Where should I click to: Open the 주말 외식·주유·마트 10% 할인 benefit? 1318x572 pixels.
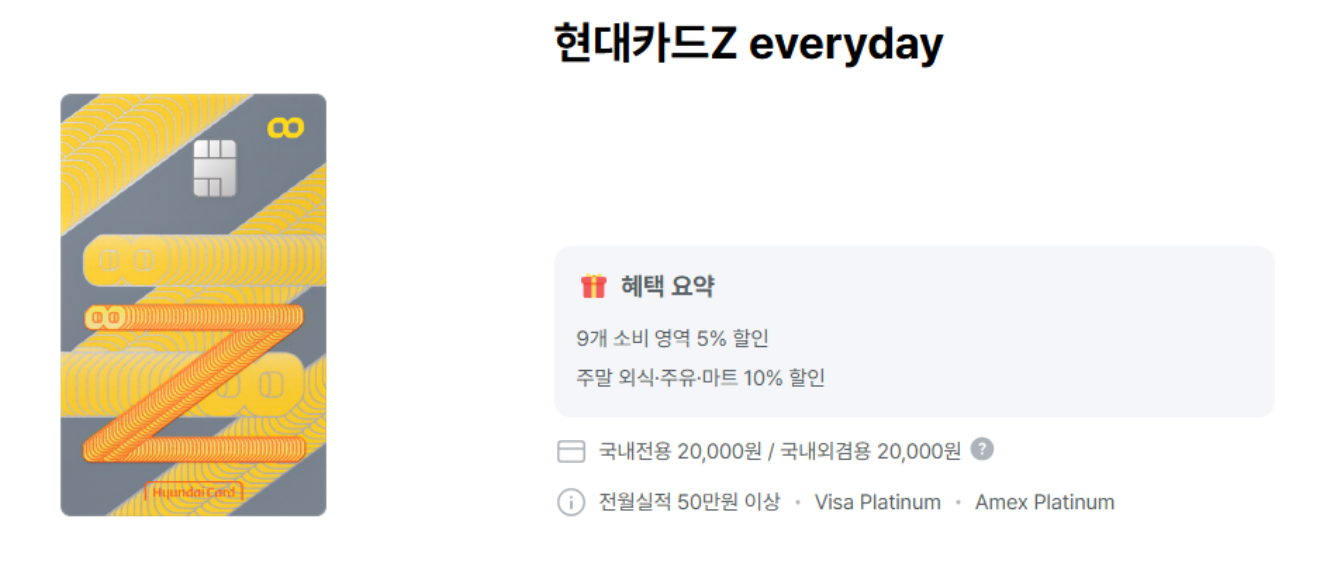click(700, 378)
